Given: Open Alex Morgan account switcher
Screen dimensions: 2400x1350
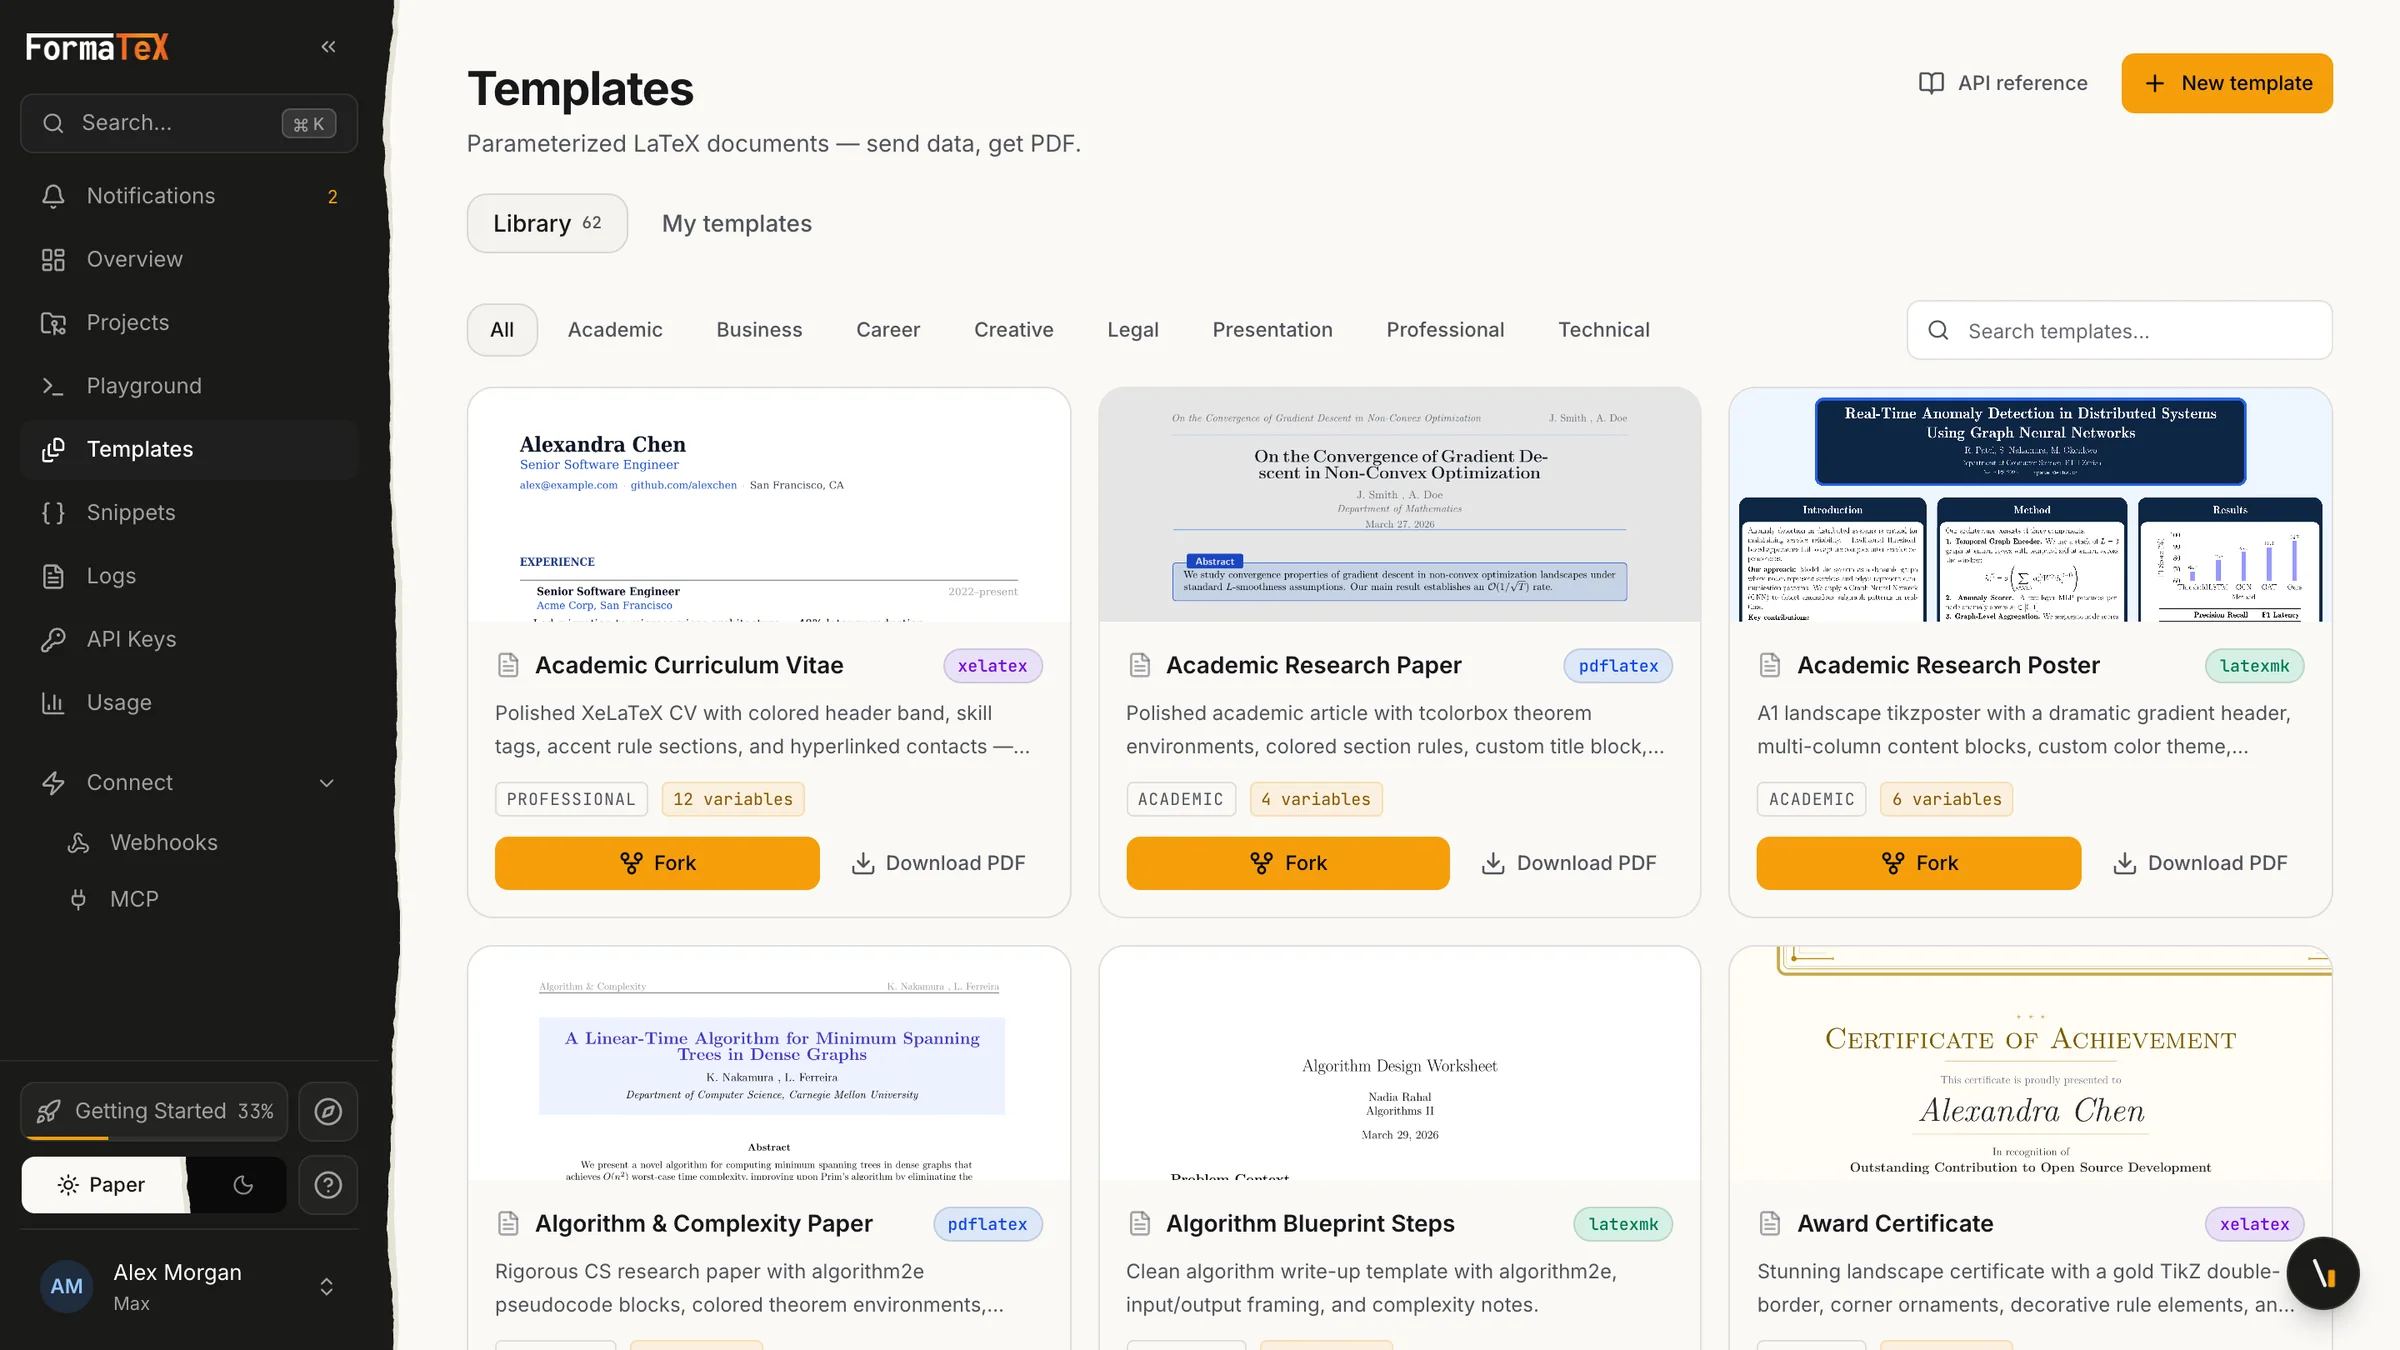Looking at the screenshot, I should pos(189,1286).
